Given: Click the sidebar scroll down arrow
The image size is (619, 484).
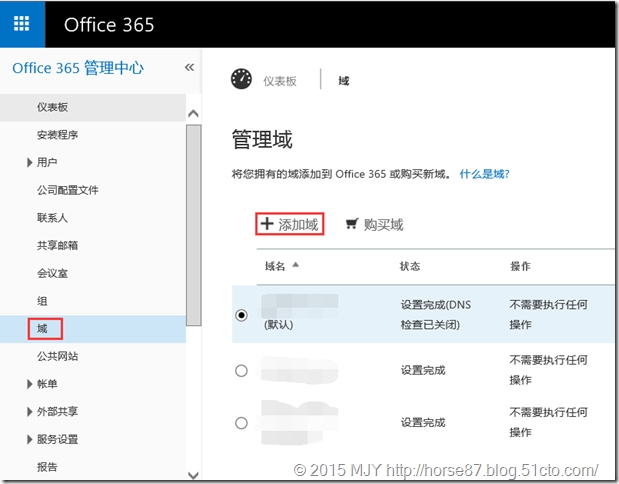Looking at the screenshot, I should coord(193,475).
